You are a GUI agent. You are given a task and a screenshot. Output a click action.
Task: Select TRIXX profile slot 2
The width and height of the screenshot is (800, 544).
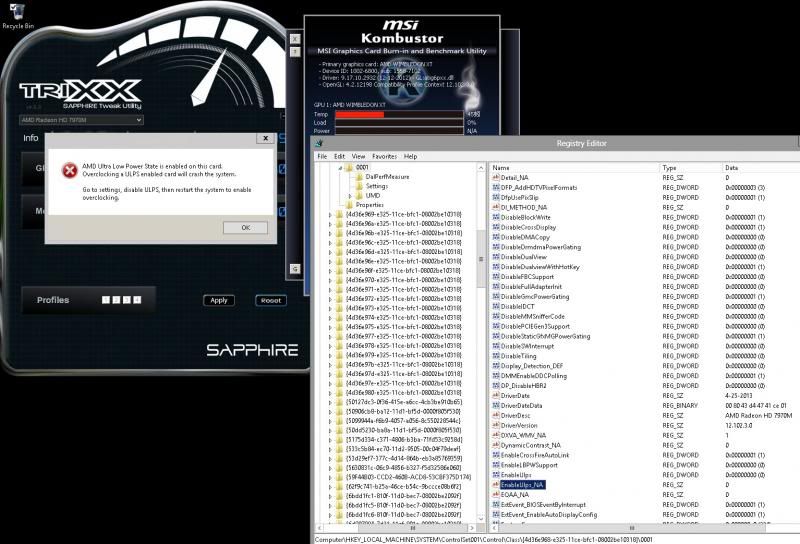point(116,300)
